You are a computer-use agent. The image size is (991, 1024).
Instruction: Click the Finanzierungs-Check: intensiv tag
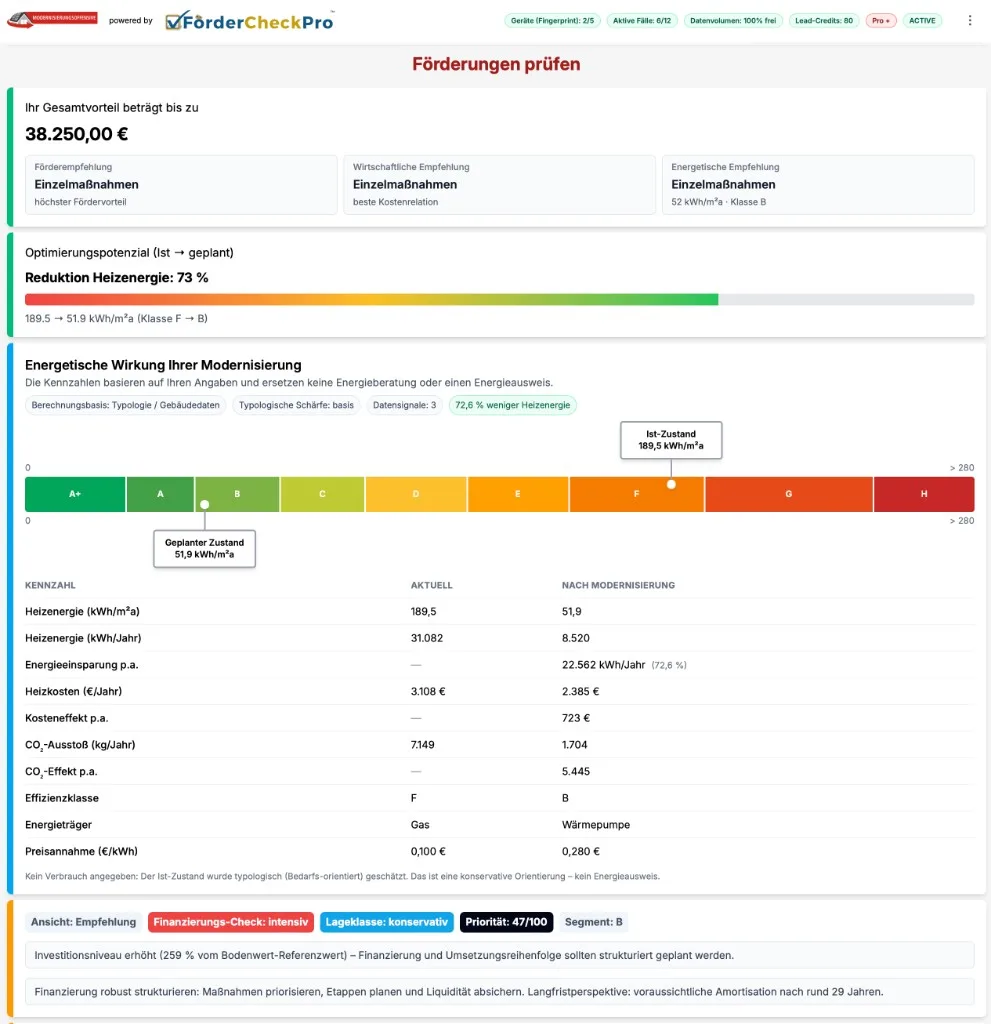[x=231, y=922]
